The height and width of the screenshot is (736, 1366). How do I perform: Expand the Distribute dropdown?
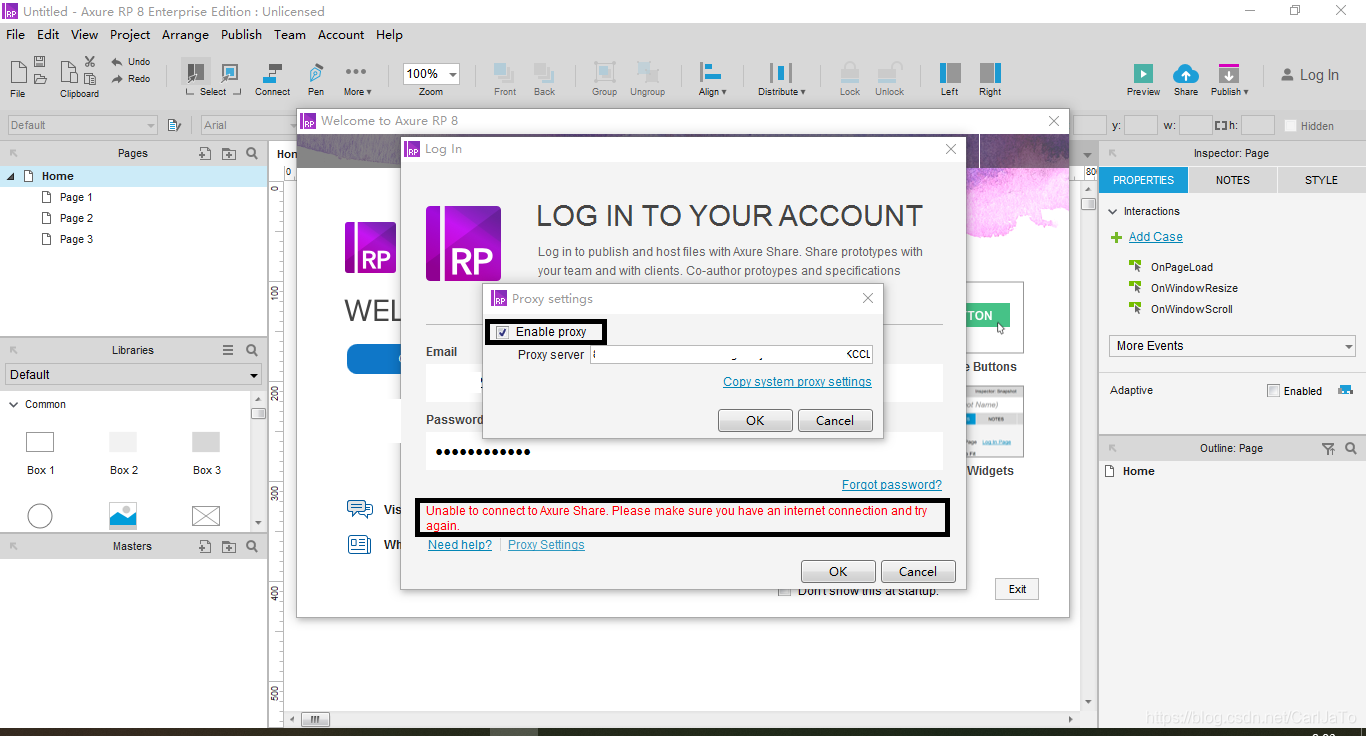point(781,80)
